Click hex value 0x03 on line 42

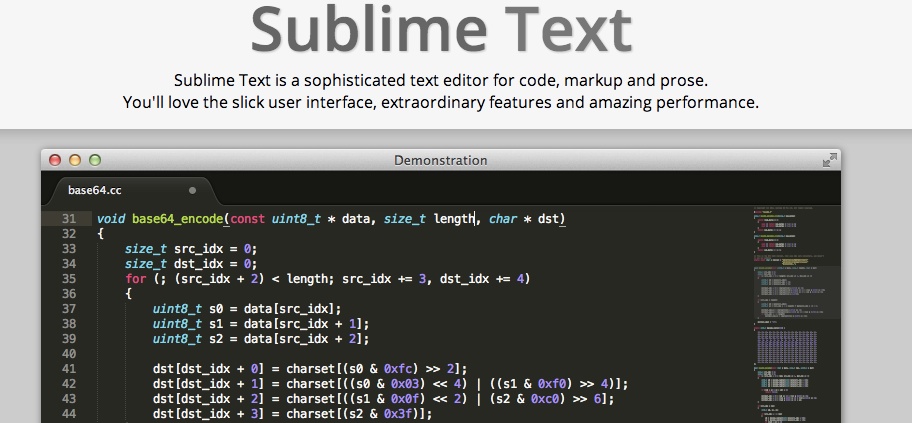(405, 384)
